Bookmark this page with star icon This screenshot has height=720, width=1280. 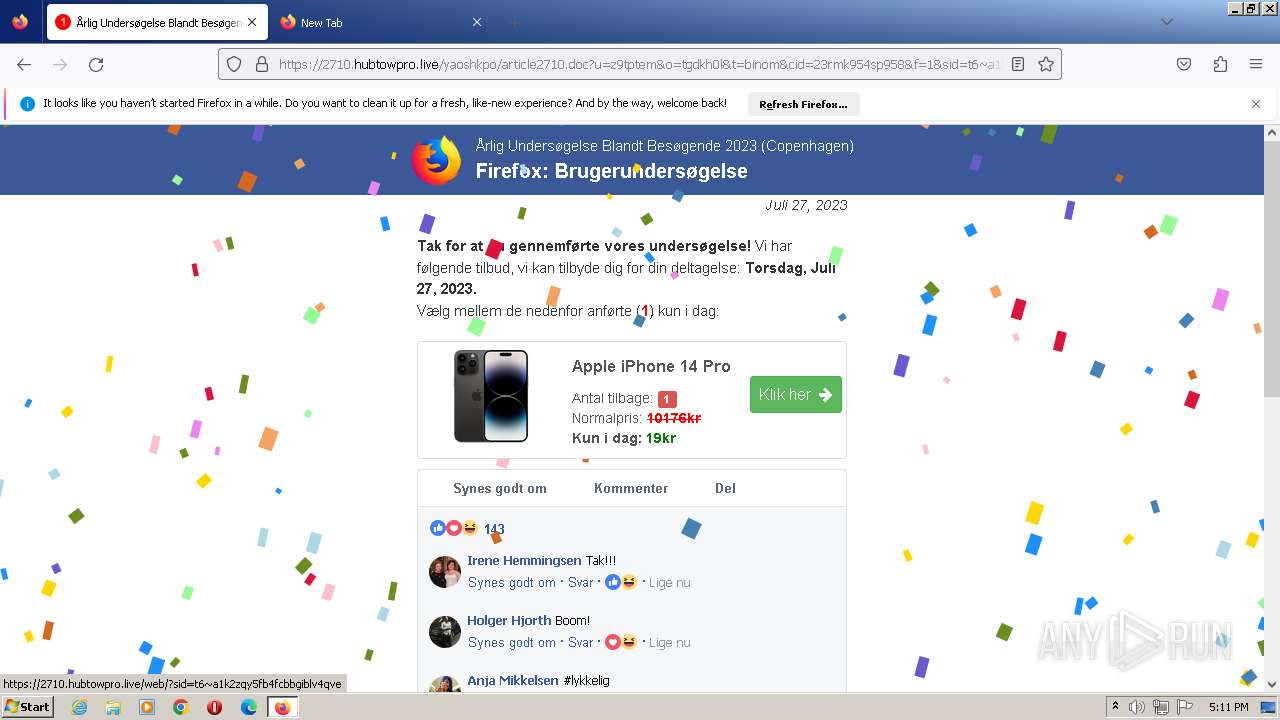pos(1046,64)
